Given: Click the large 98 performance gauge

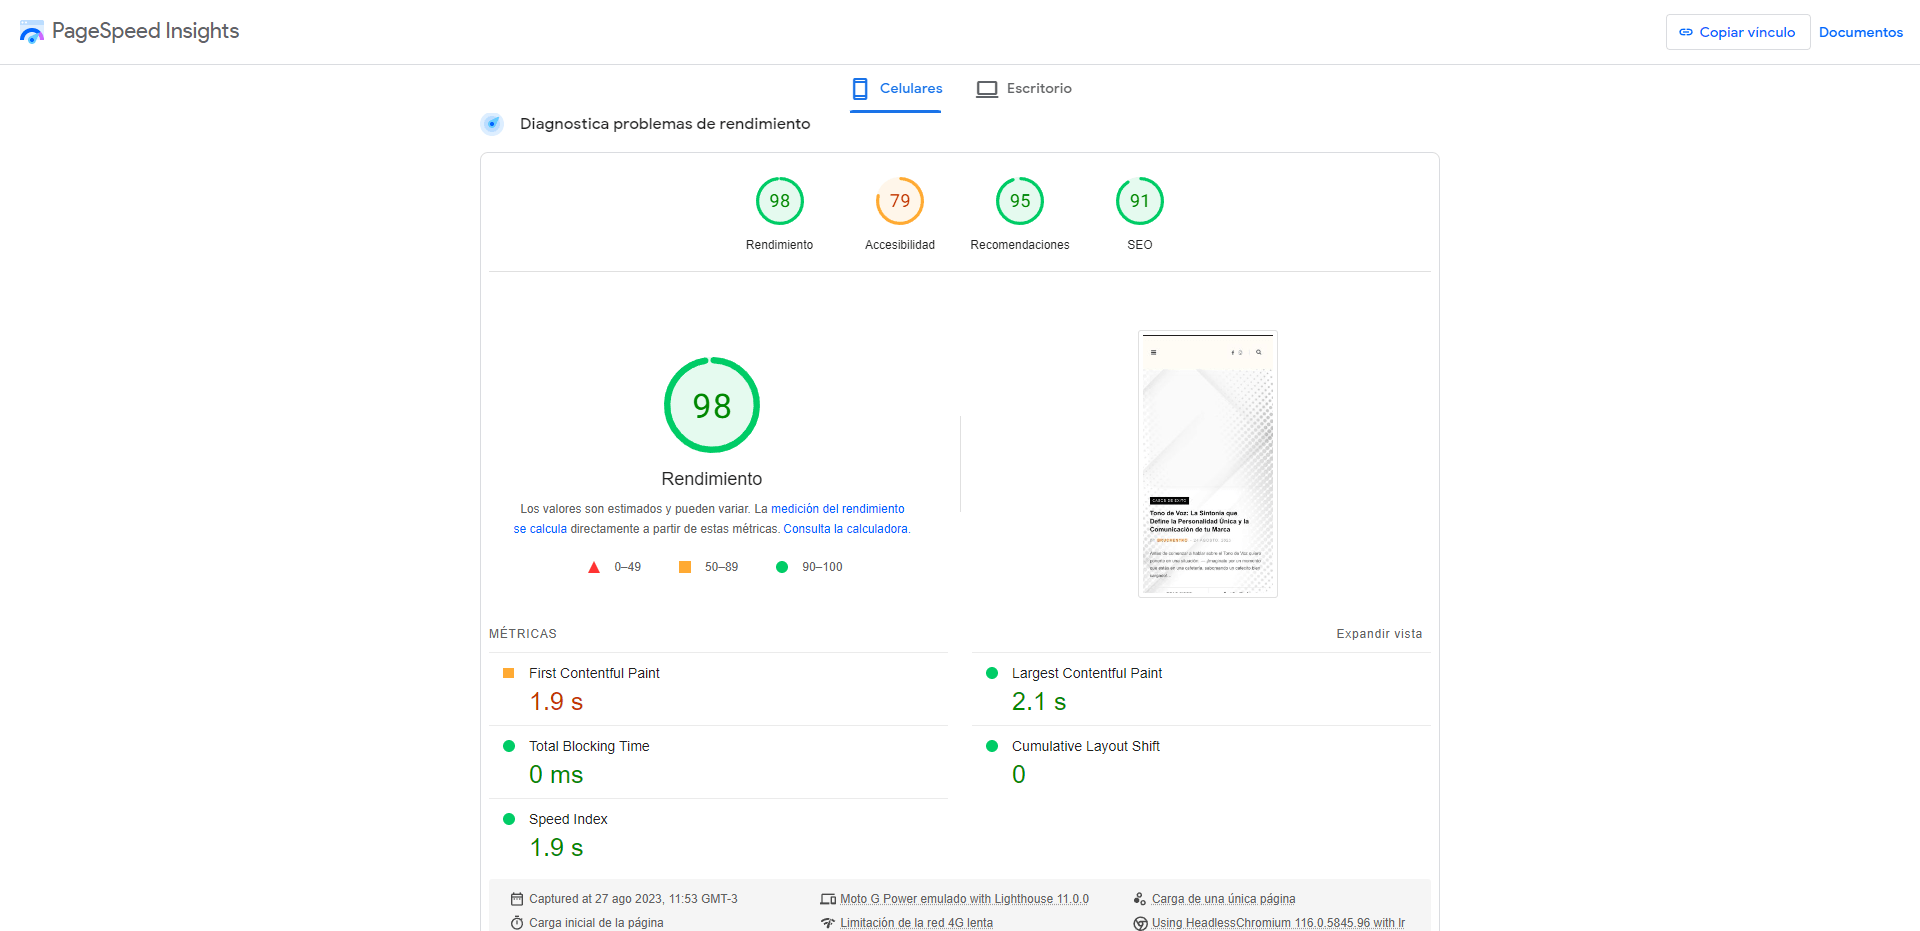Looking at the screenshot, I should tap(711, 405).
